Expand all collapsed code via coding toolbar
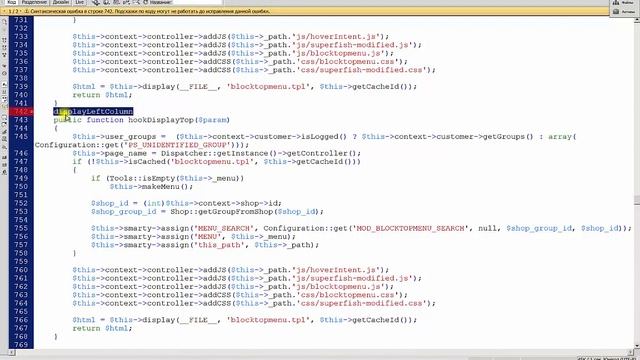The width and height of the screenshot is (640, 360). pos(4,55)
